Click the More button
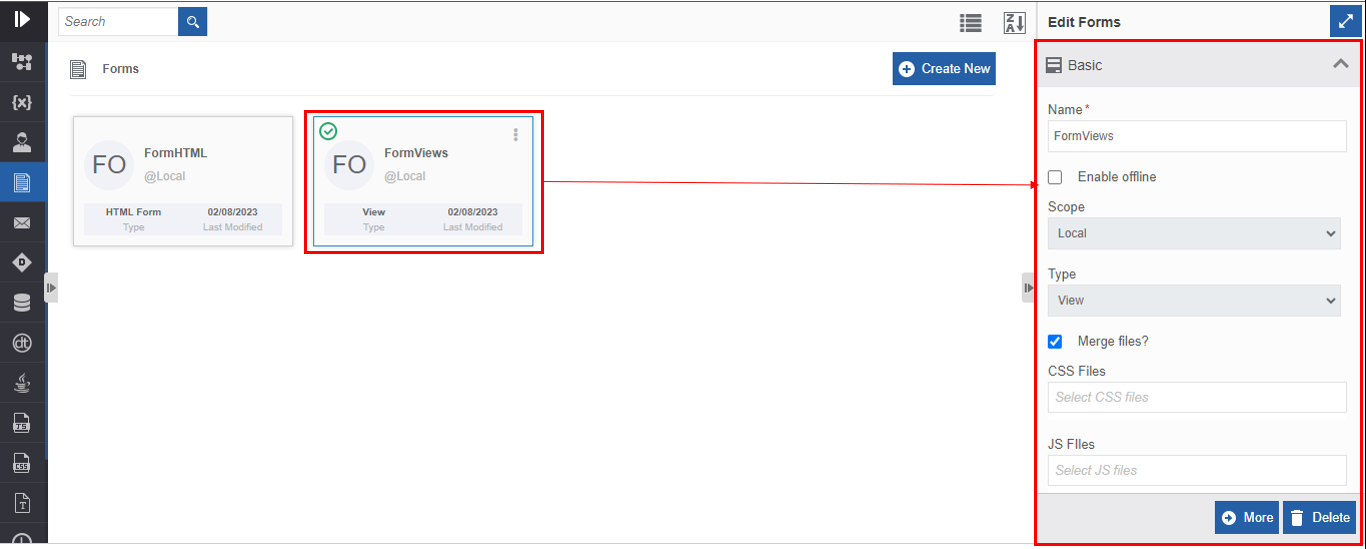 [x=1247, y=517]
